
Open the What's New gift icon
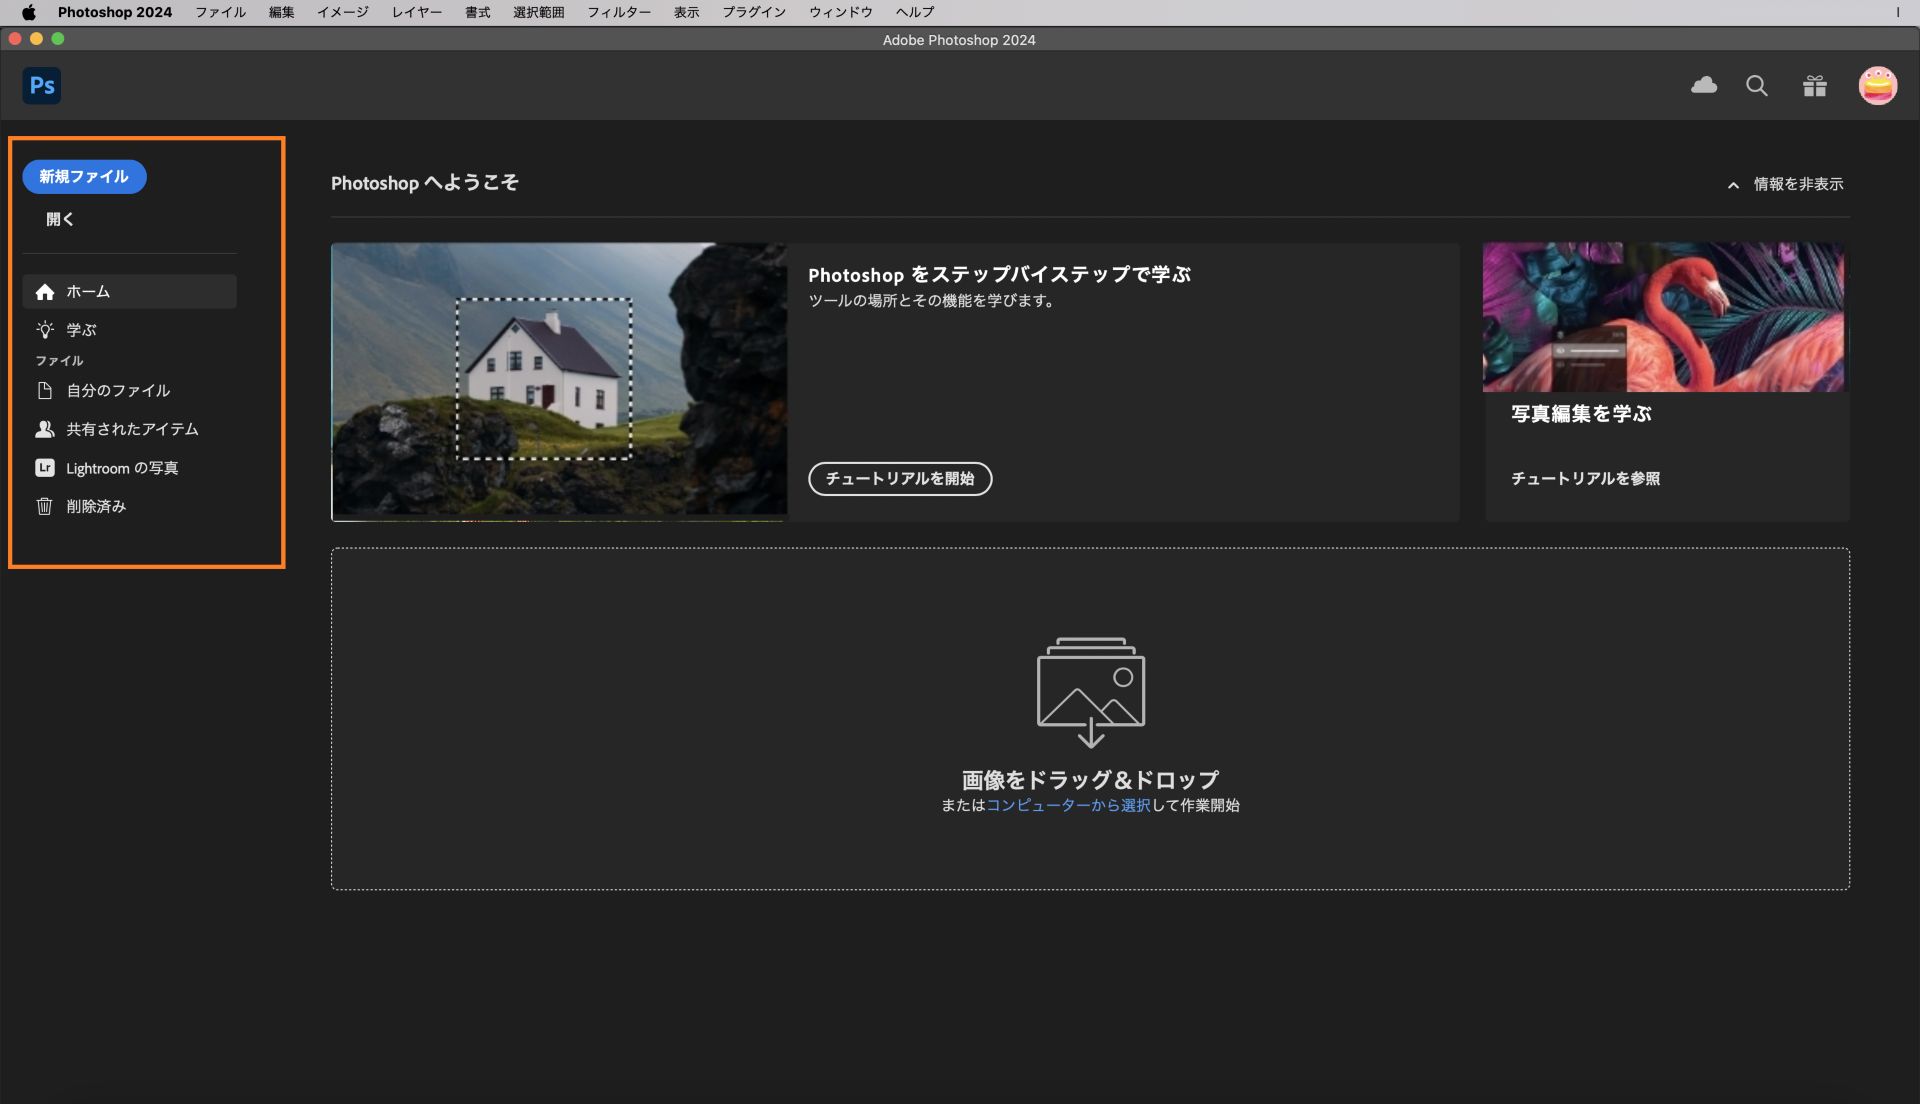[x=1814, y=86]
